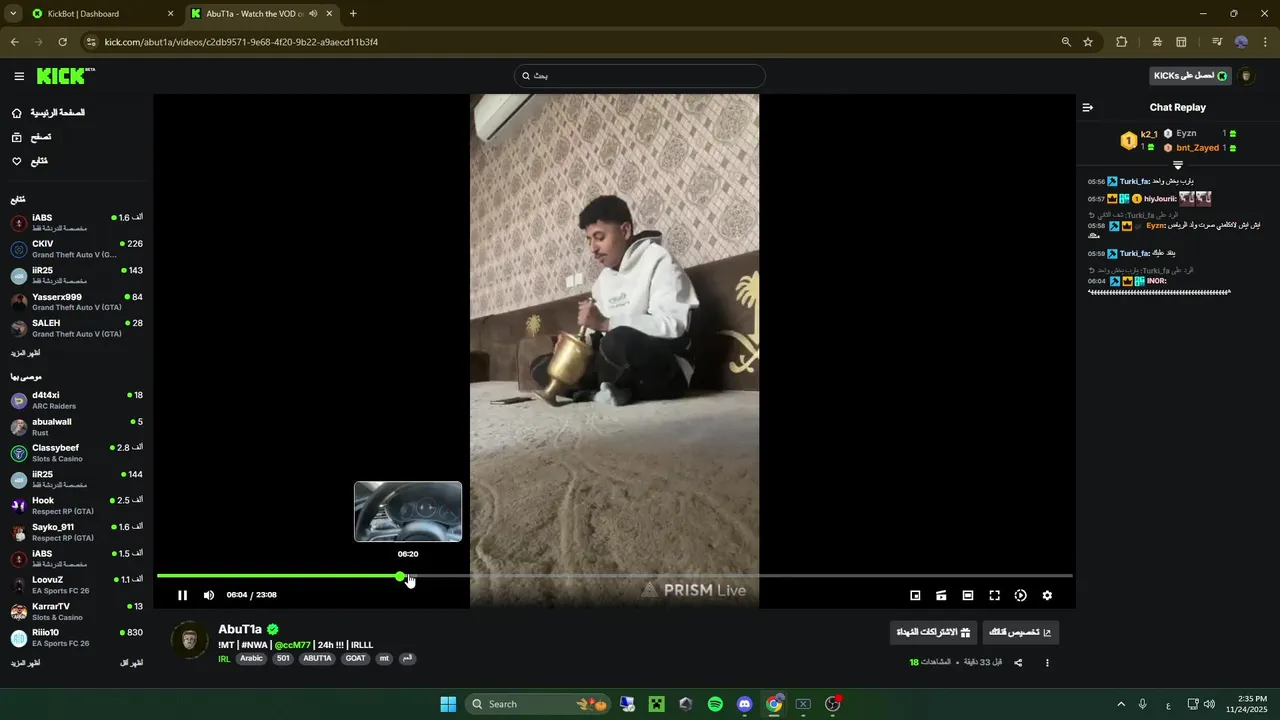This screenshot has height=720, width=1280.
Task: Open LoovuZ EA Sports channel
Action: tap(76, 584)
